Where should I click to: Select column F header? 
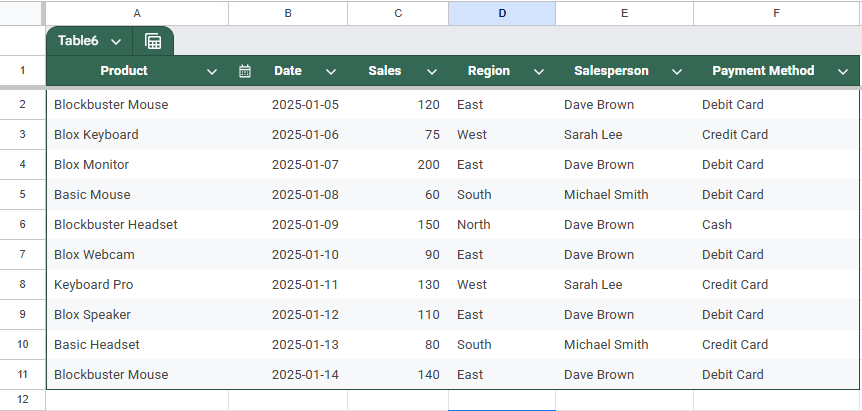(x=777, y=13)
